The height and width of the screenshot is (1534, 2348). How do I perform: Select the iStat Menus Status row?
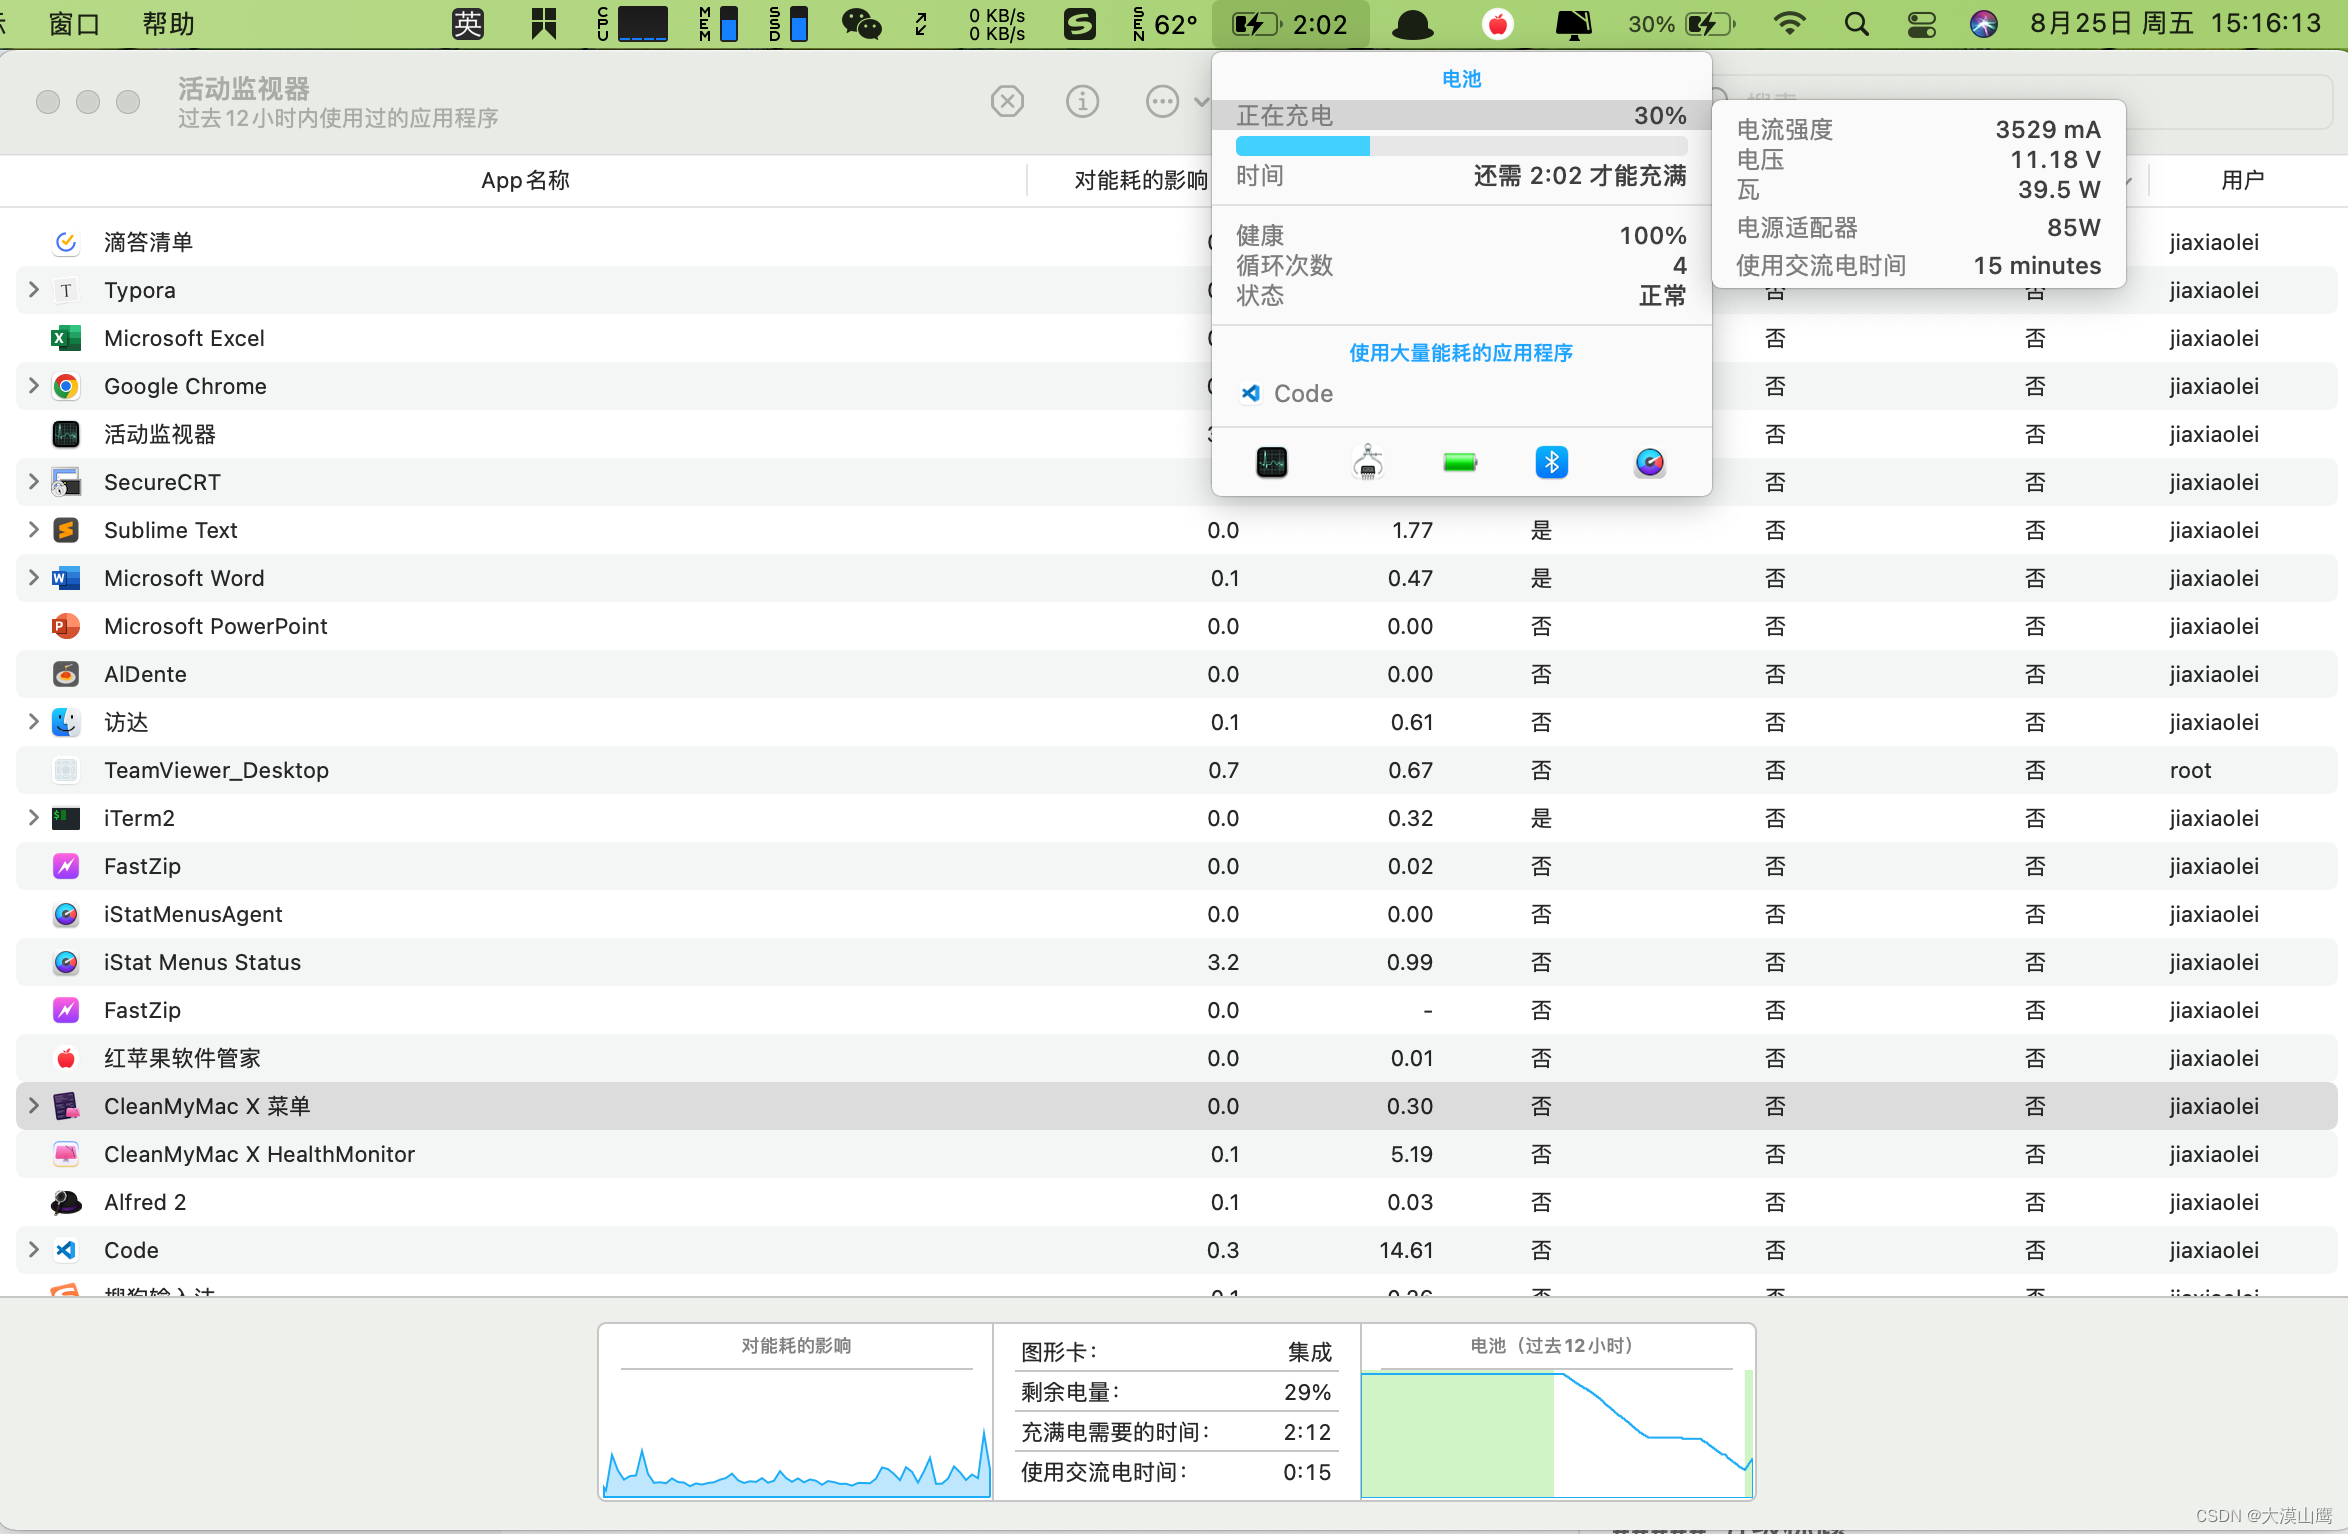coord(1176,962)
